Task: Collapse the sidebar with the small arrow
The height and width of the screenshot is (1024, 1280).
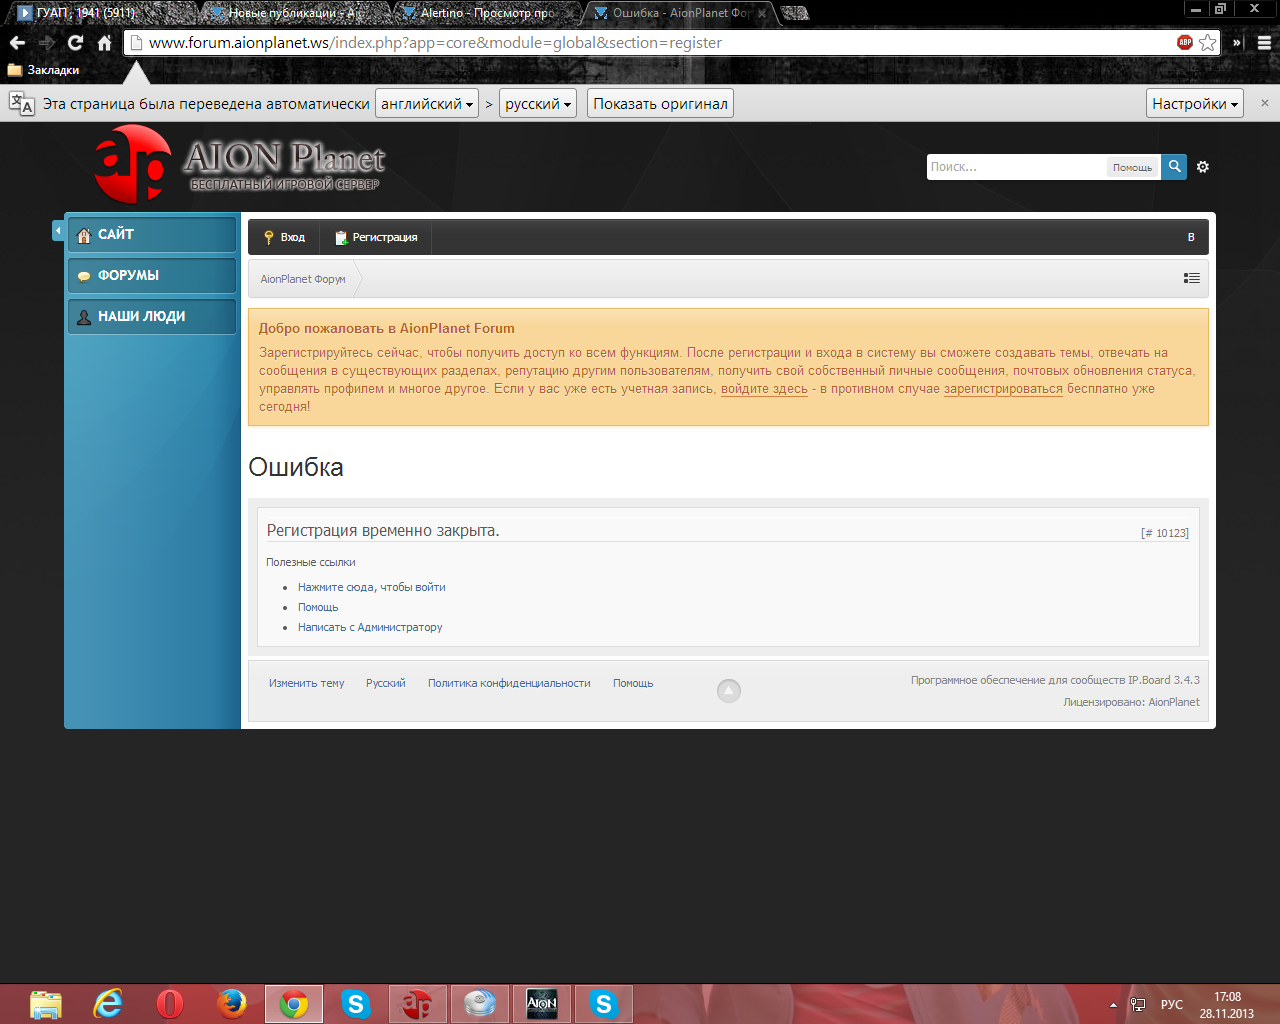Action: (58, 231)
